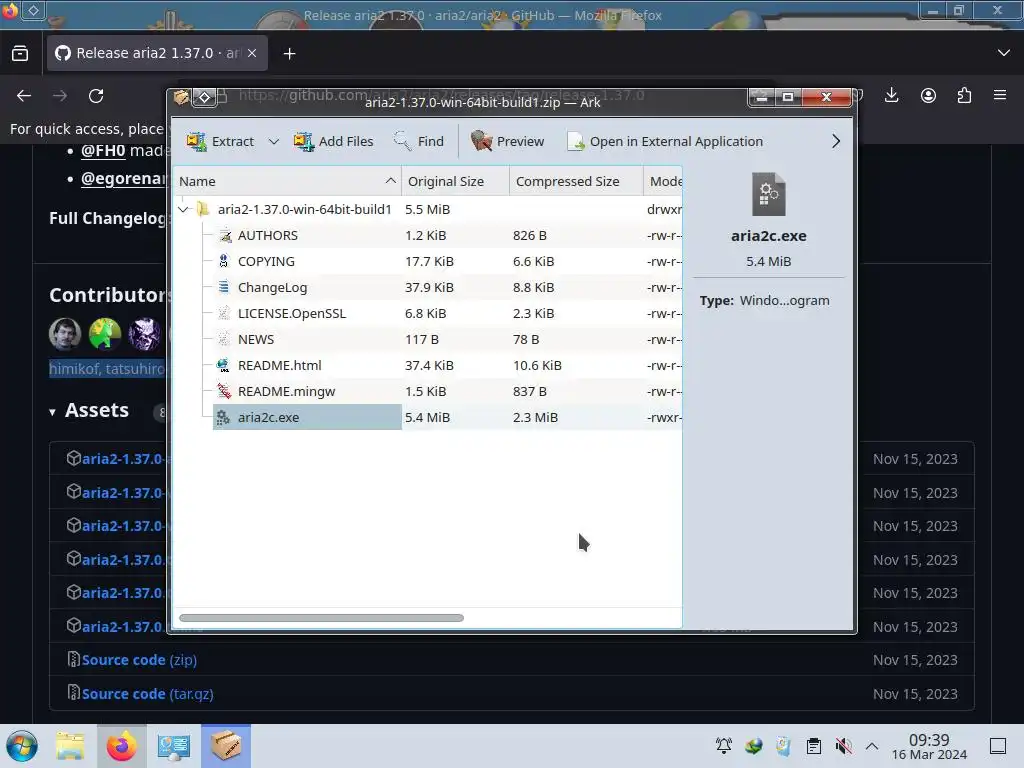This screenshot has height=768, width=1024.
Task: Download Source code (tar.gz) link
Action: (148, 694)
